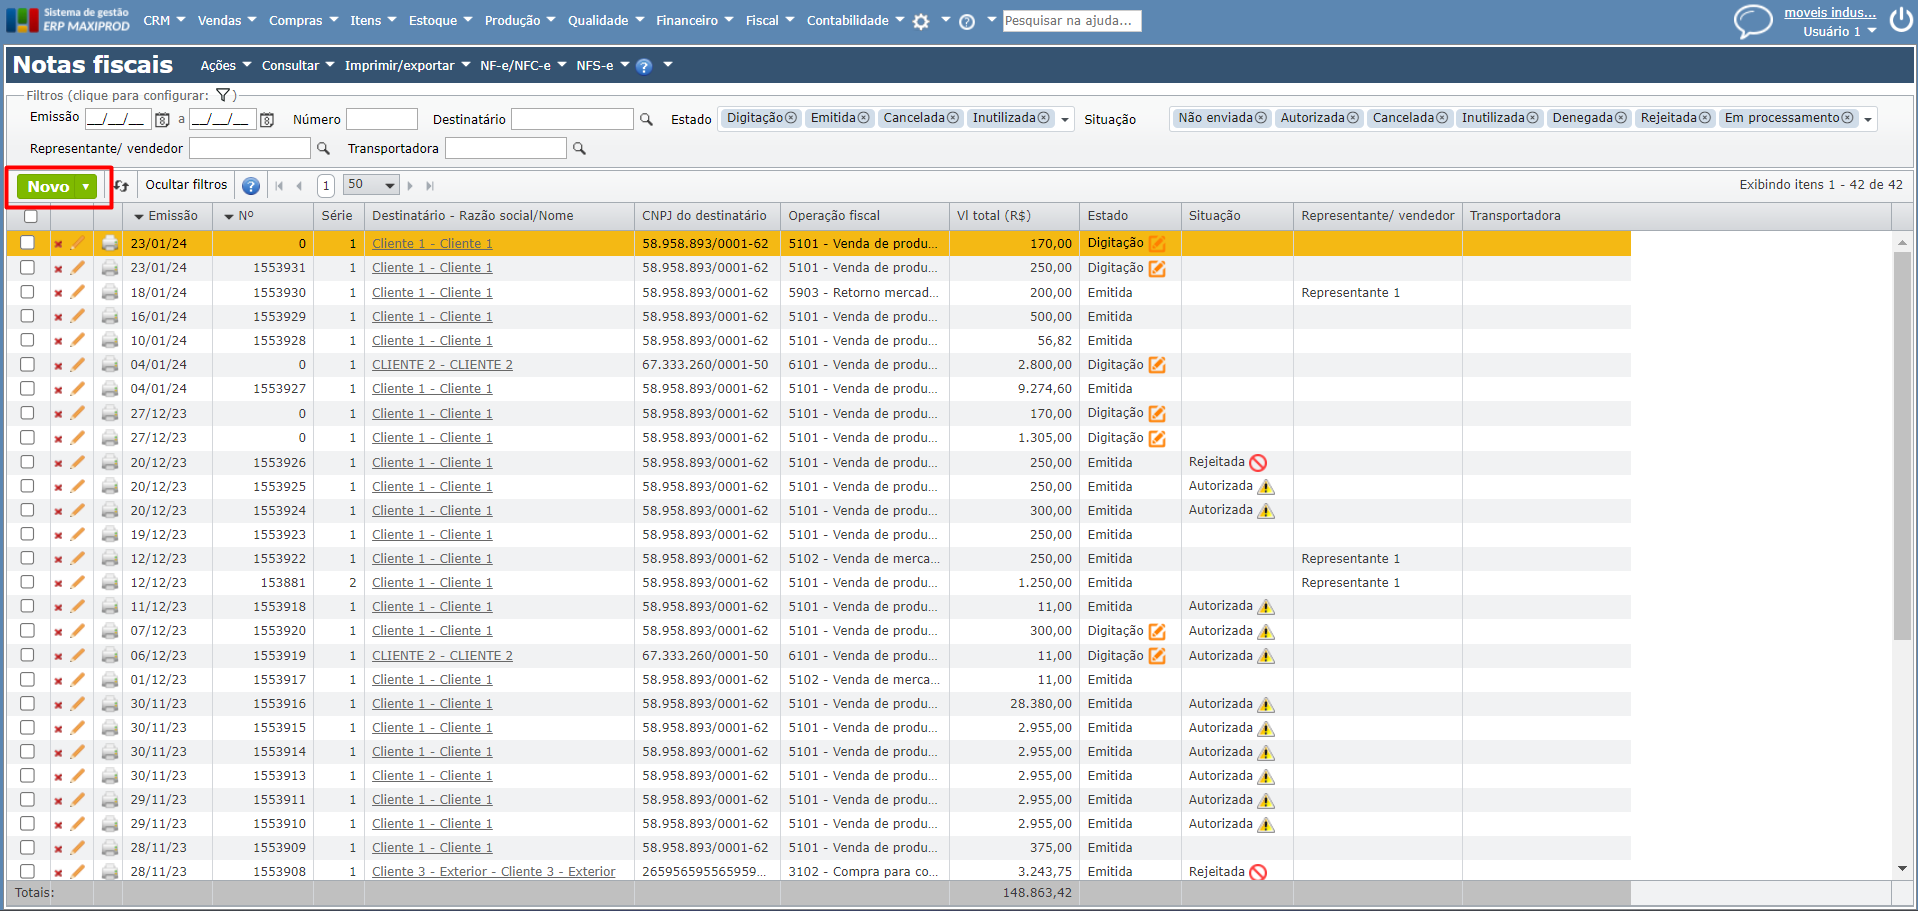Toggle the select-all checkbox in table header

[31, 216]
